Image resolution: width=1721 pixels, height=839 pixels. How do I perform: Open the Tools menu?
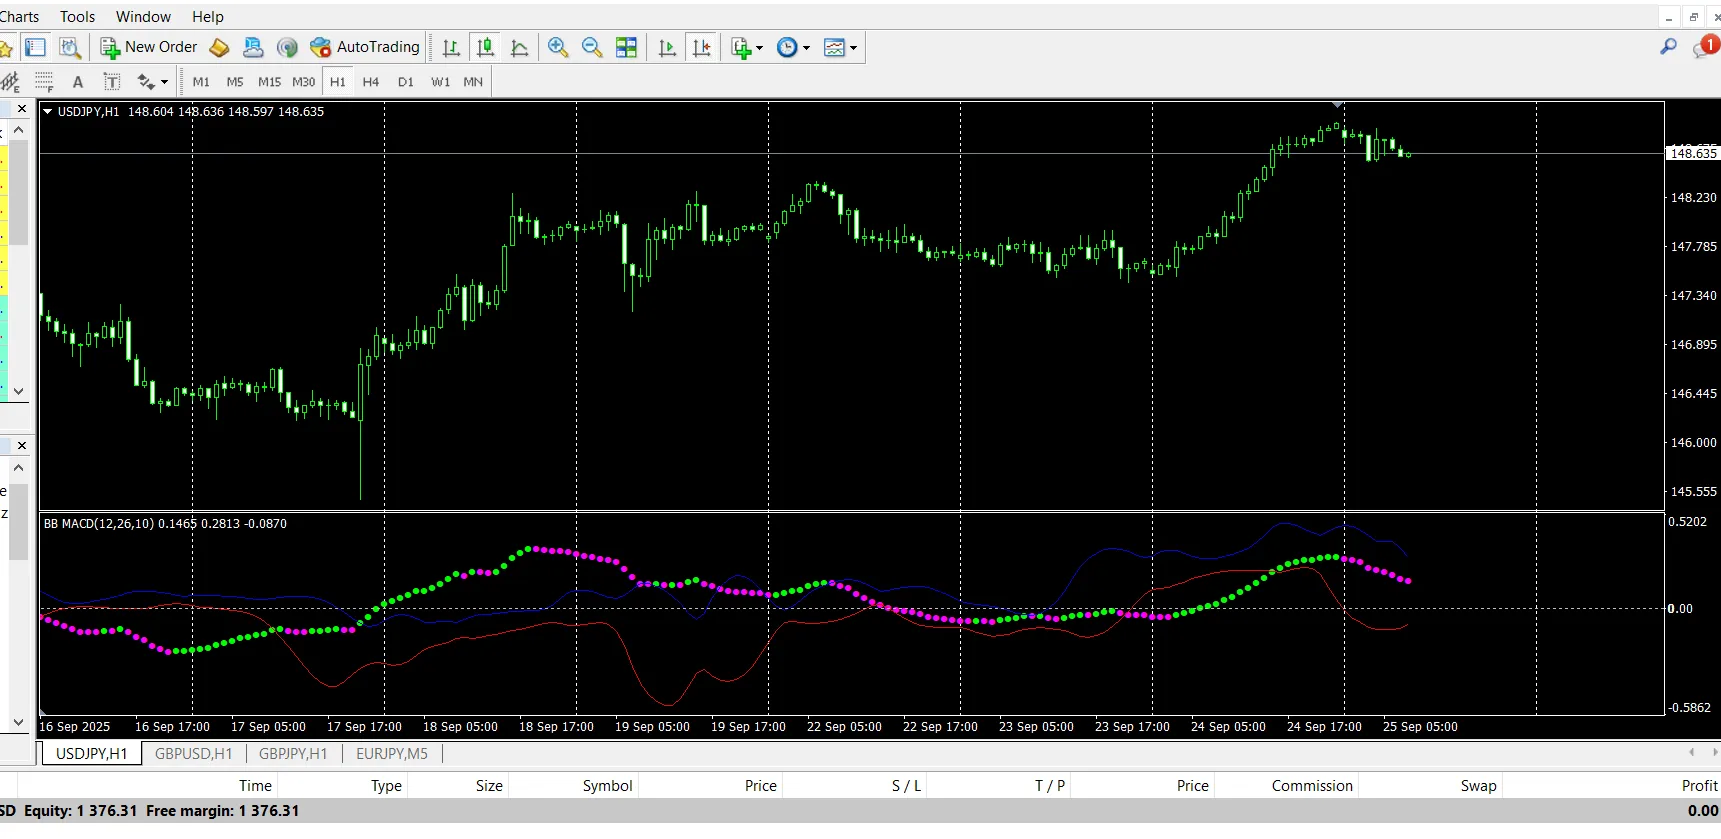(x=77, y=16)
